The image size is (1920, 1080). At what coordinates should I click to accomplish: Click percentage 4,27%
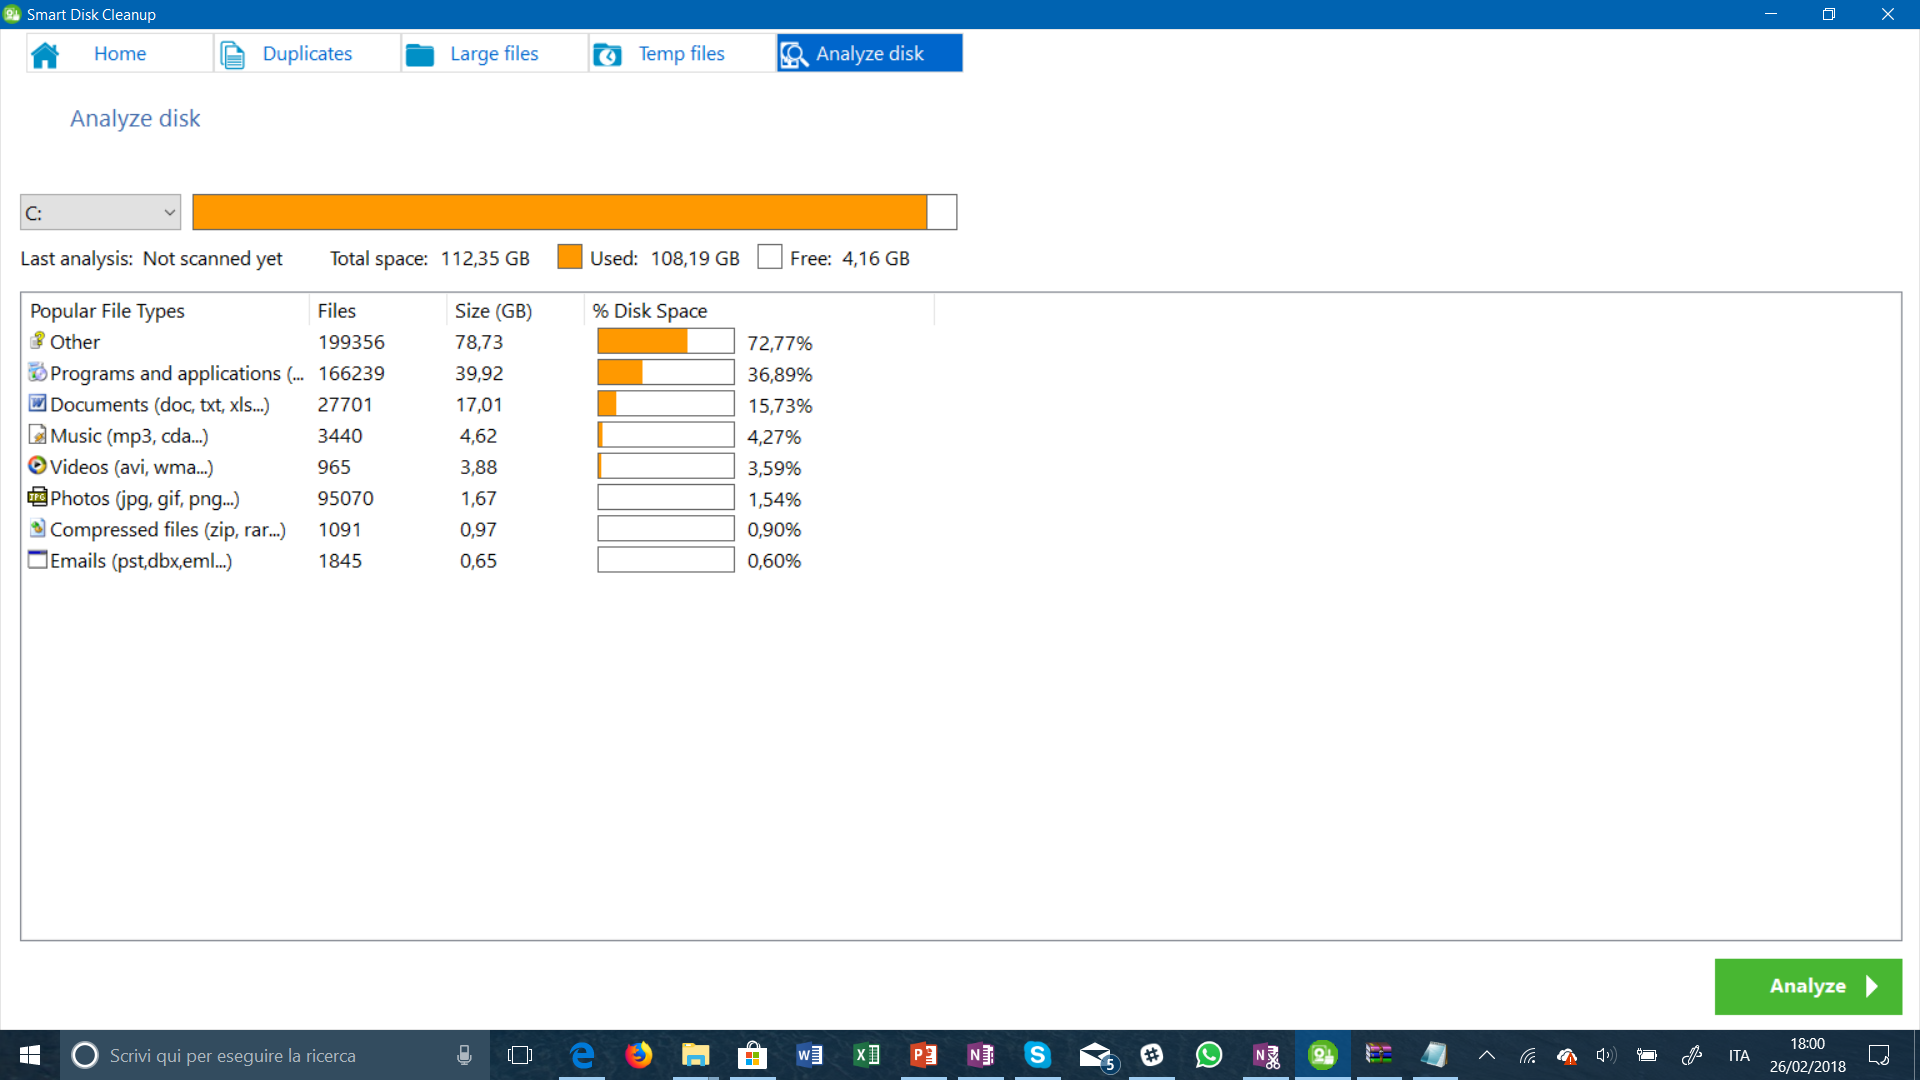[x=774, y=437]
